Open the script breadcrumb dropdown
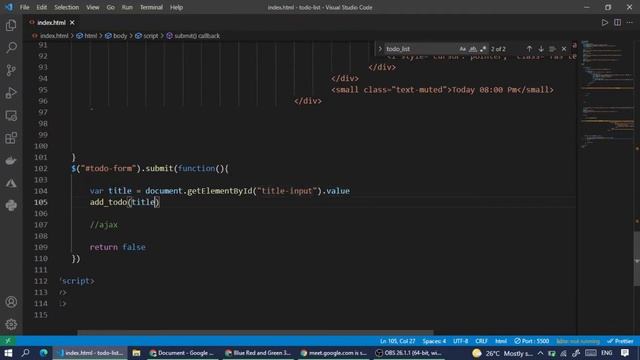The width and height of the screenshot is (640, 360). (147, 36)
